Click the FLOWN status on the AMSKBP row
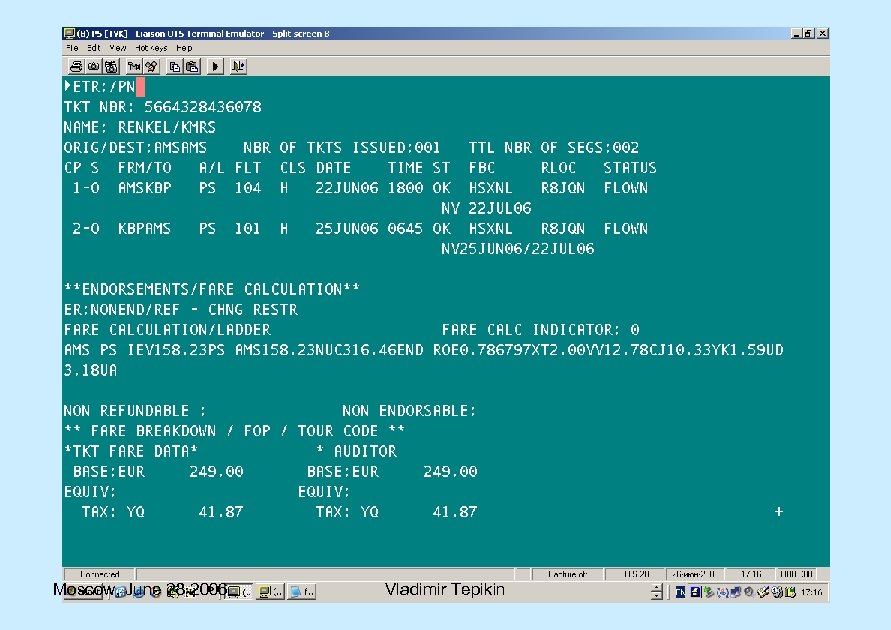The height and width of the screenshot is (630, 891). 626,188
